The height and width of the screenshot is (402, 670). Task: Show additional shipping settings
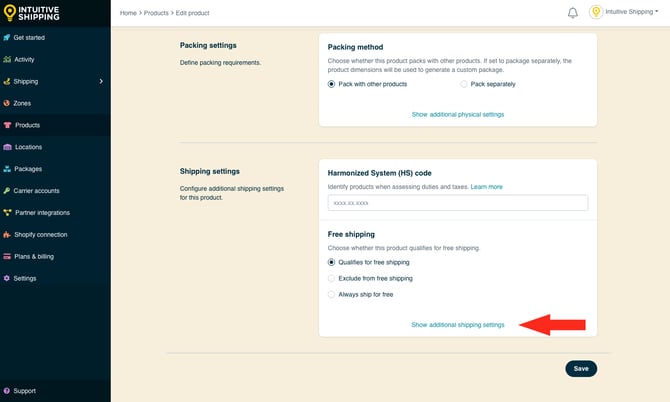458,325
